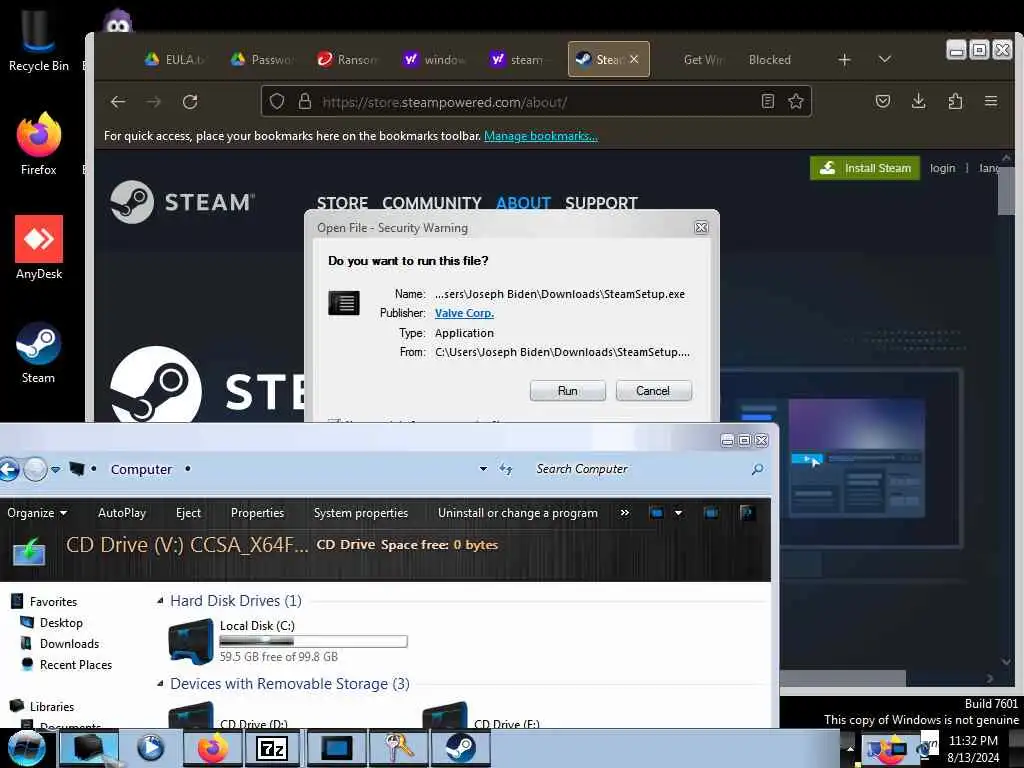Click the Explorer back navigation button
Viewport: 1024px width, 768px height.
click(9, 469)
